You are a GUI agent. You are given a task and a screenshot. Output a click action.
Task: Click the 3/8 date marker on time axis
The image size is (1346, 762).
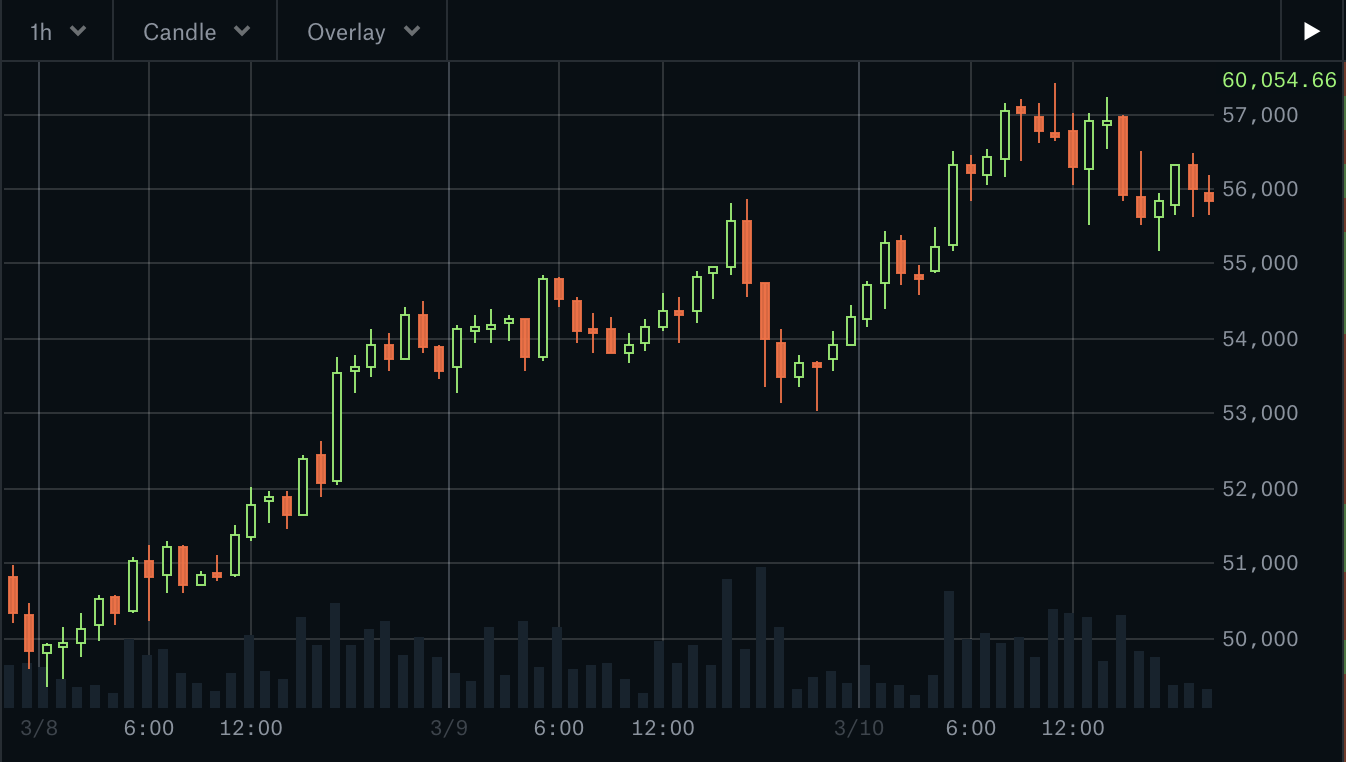[x=39, y=728]
